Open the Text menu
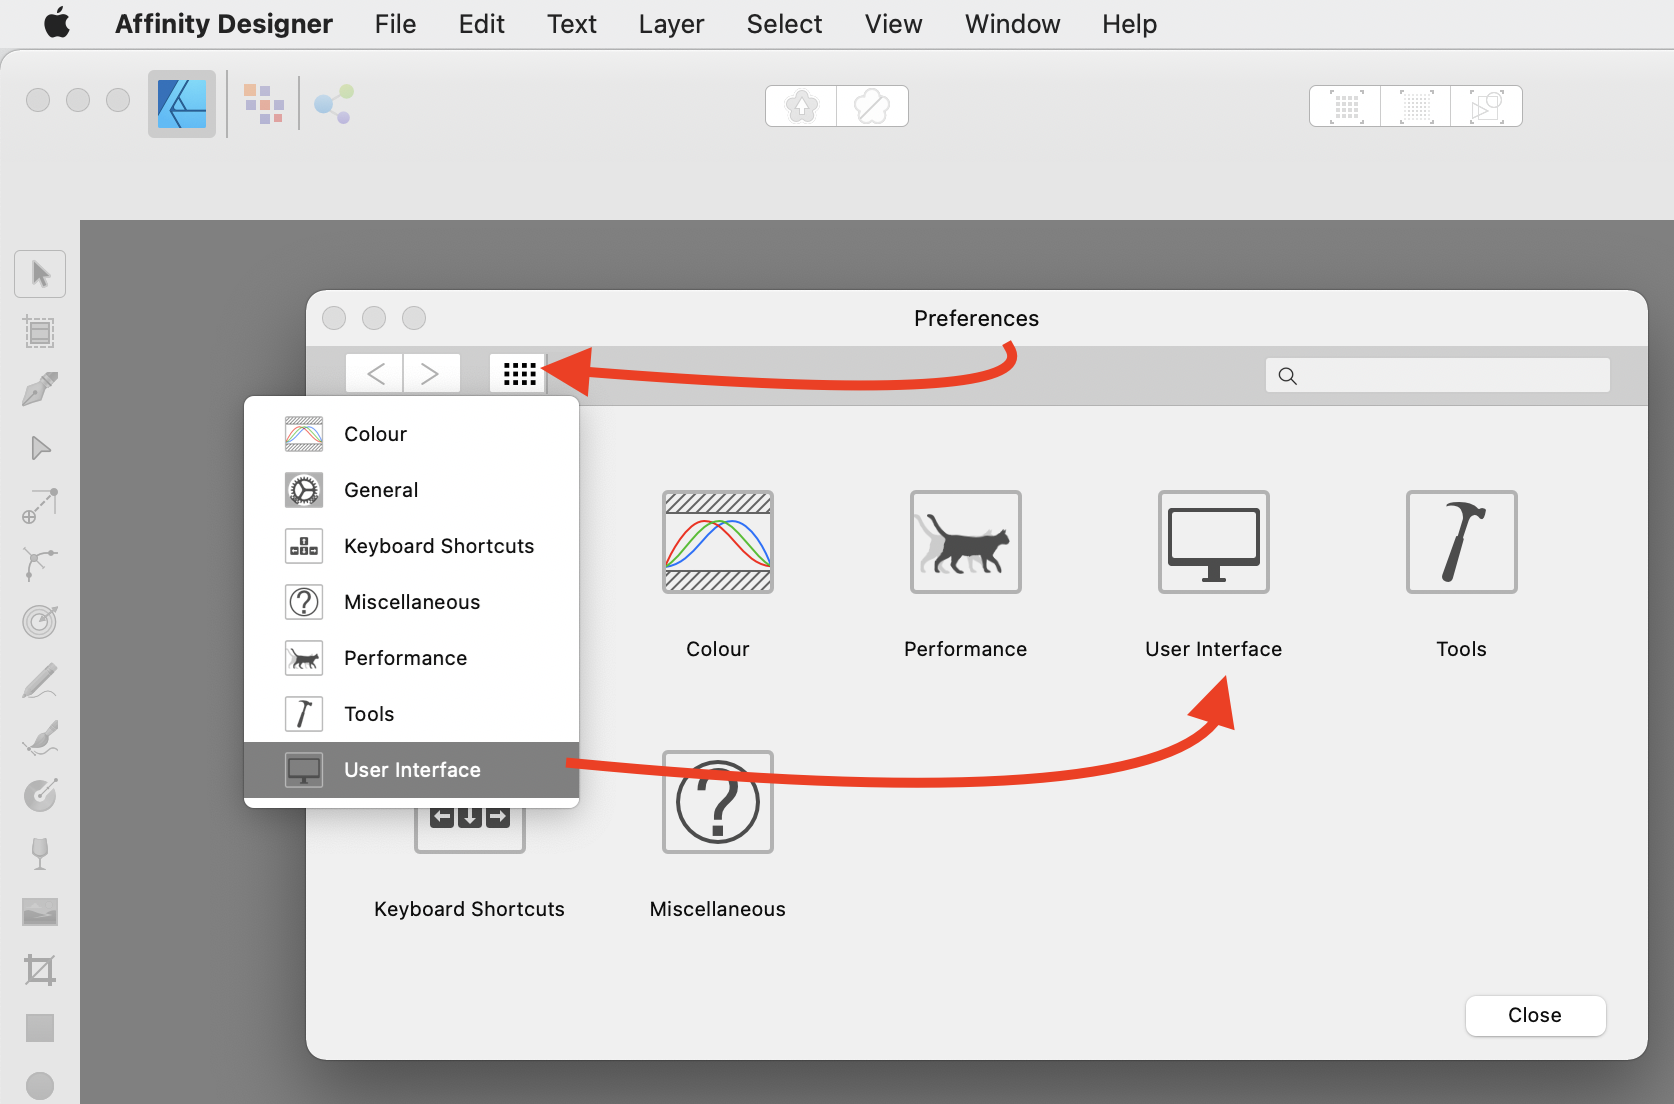 (572, 24)
